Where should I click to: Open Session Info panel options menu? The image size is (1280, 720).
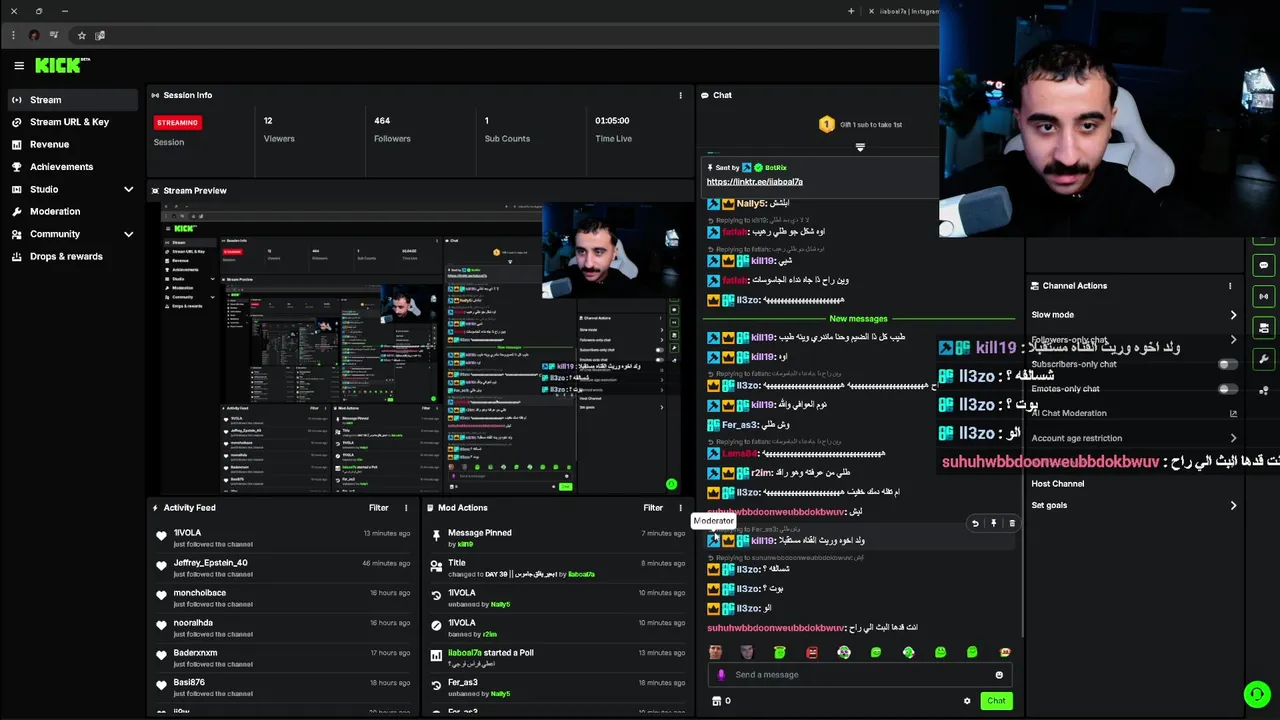680,95
